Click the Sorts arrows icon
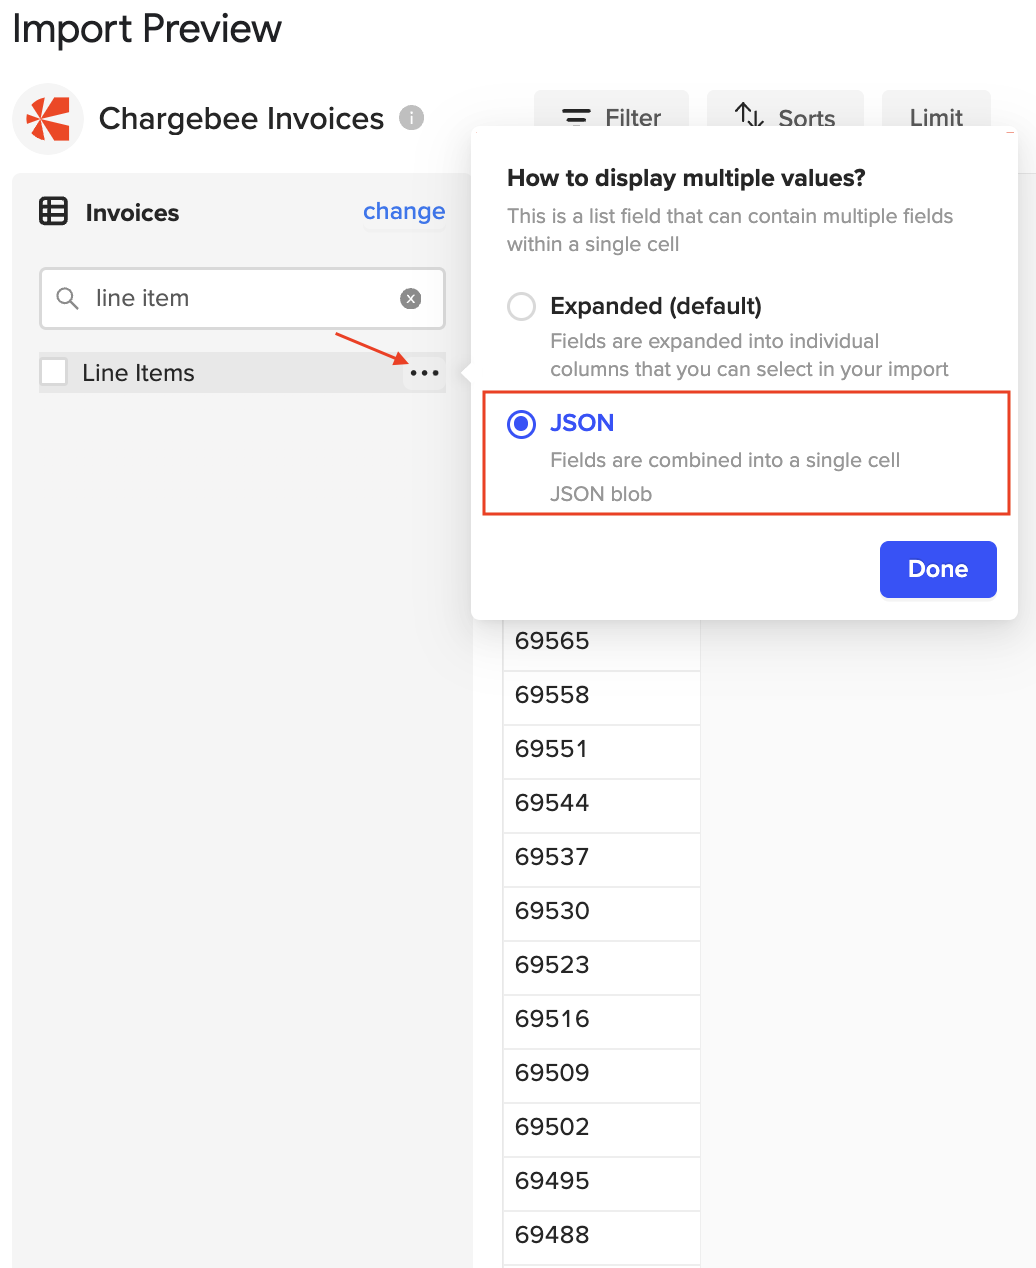 click(750, 116)
